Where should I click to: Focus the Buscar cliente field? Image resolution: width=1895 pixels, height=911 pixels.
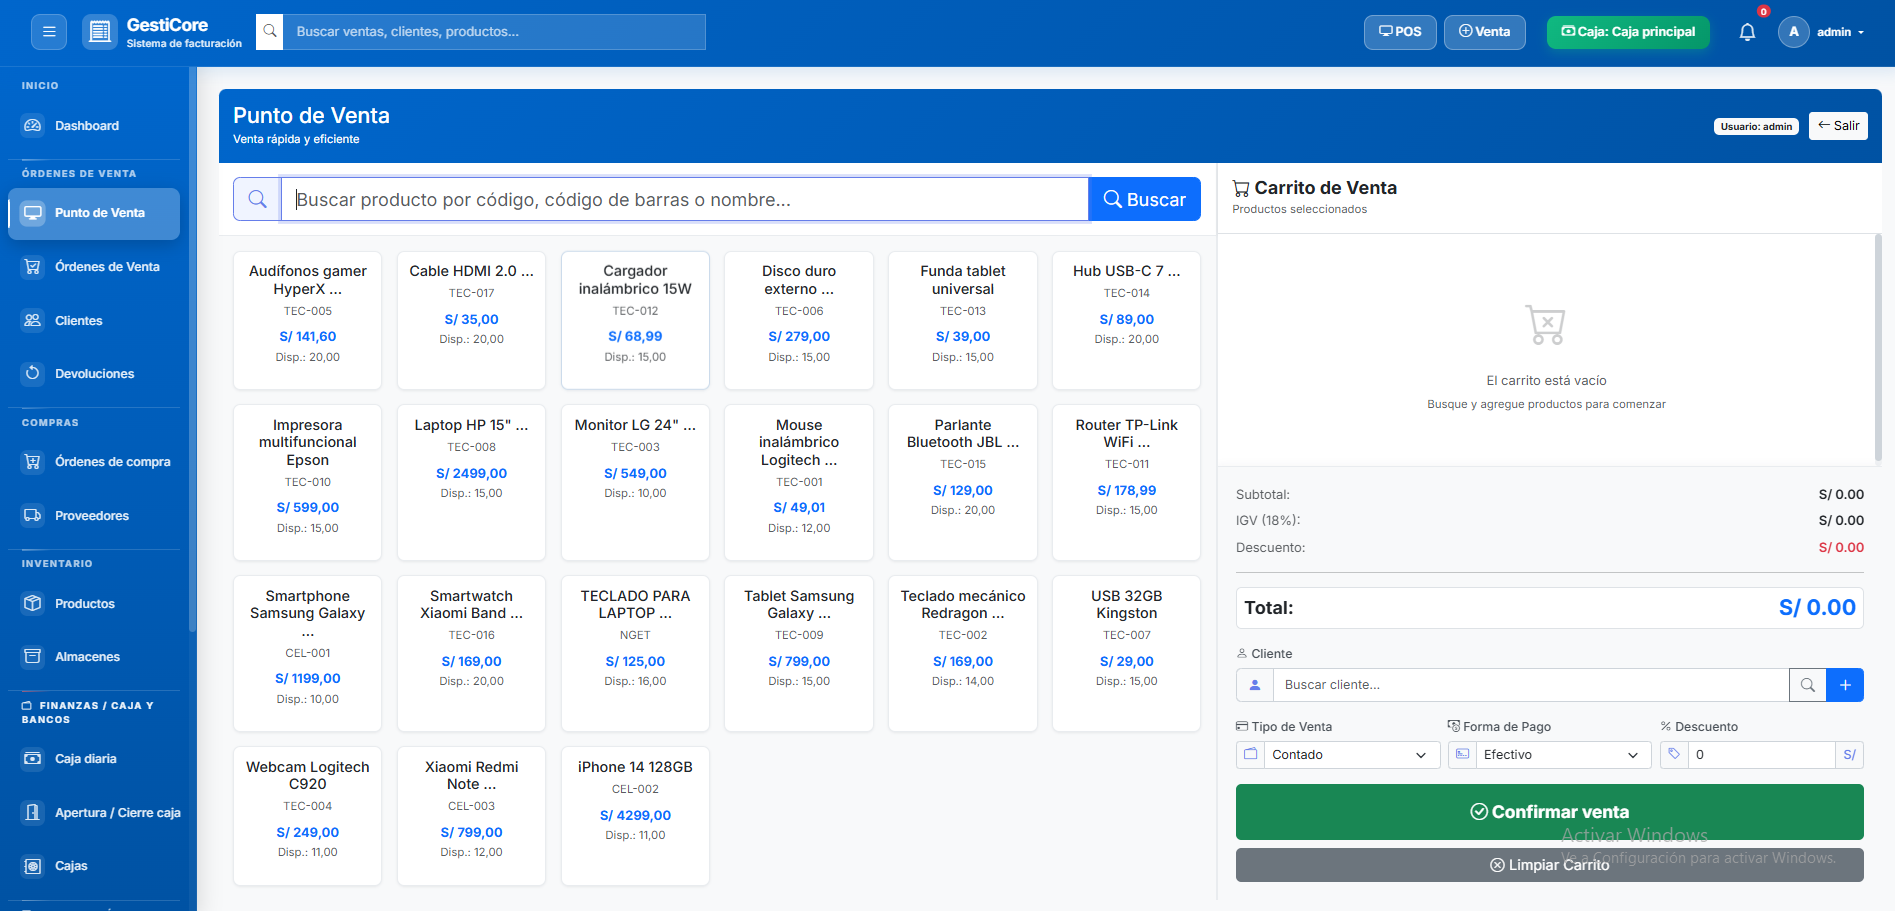(1531, 685)
